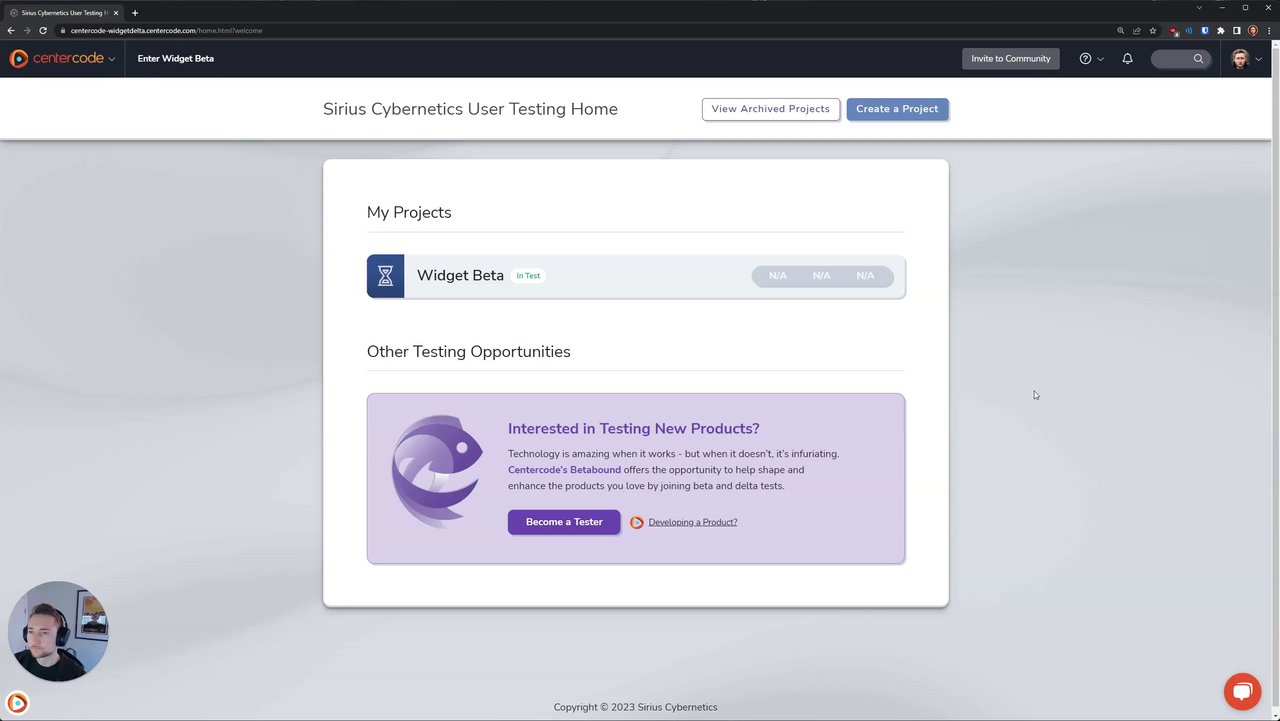Screen dimensions: 1280x721
Task: Click Invite to Community button
Action: [x=1011, y=59]
